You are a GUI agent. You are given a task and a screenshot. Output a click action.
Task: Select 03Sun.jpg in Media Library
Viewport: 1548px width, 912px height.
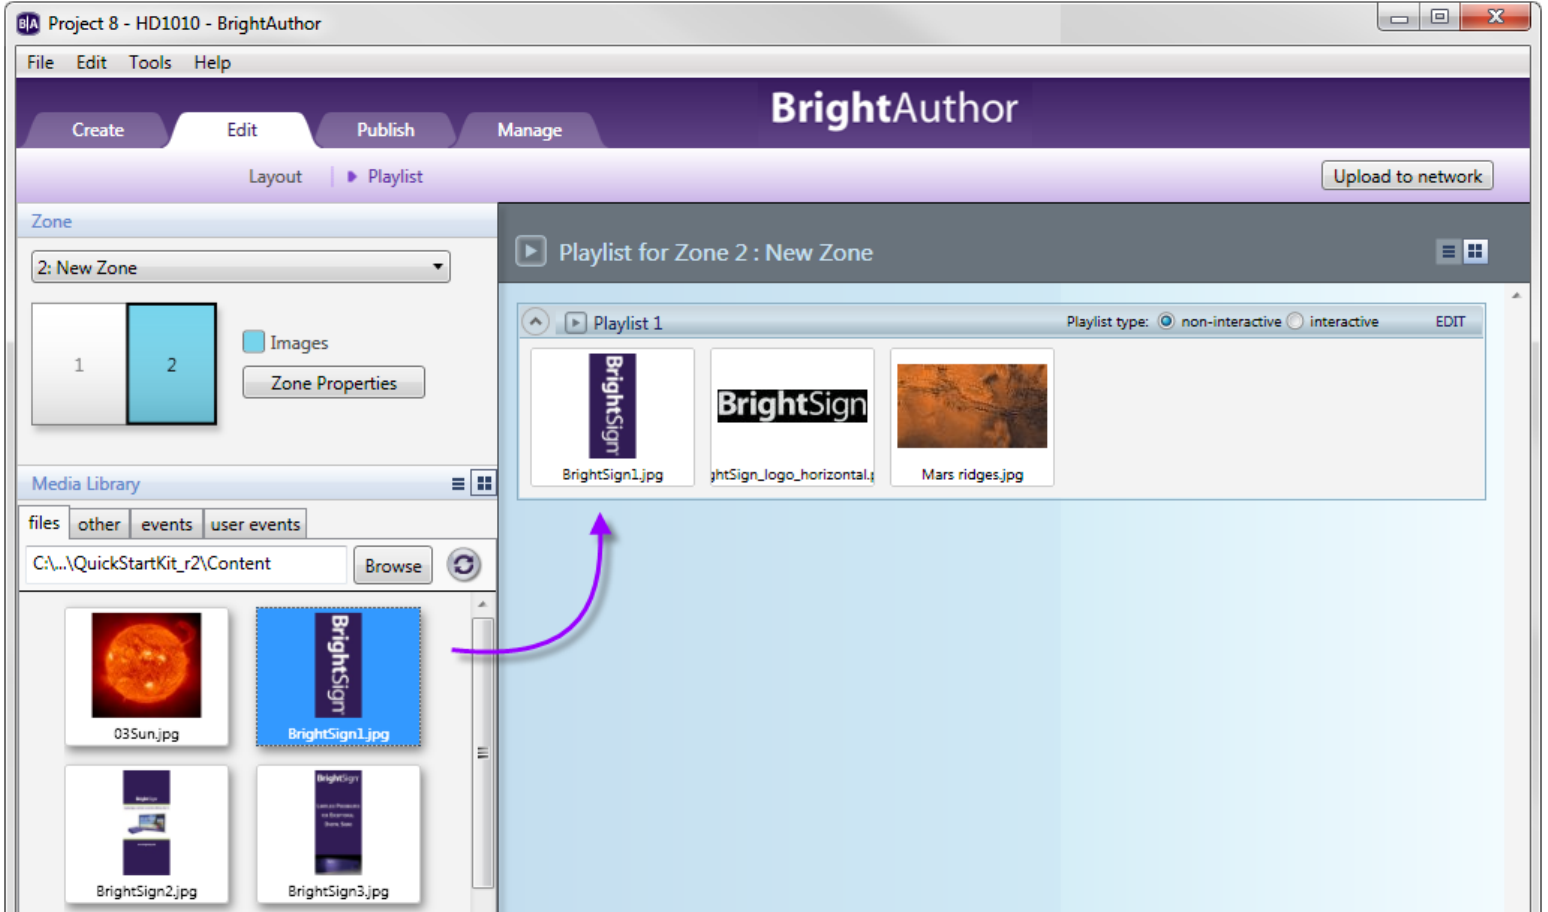pos(147,677)
